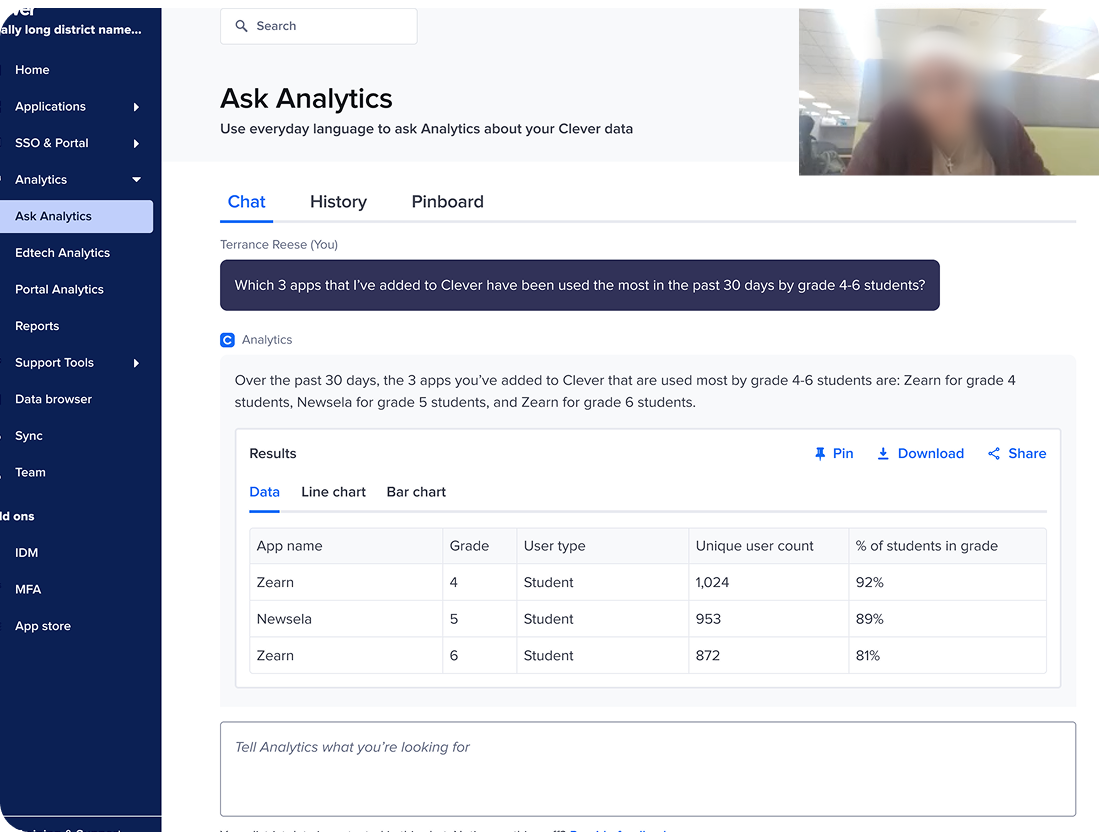
Task: Open the Pinboard tab
Action: (x=447, y=202)
